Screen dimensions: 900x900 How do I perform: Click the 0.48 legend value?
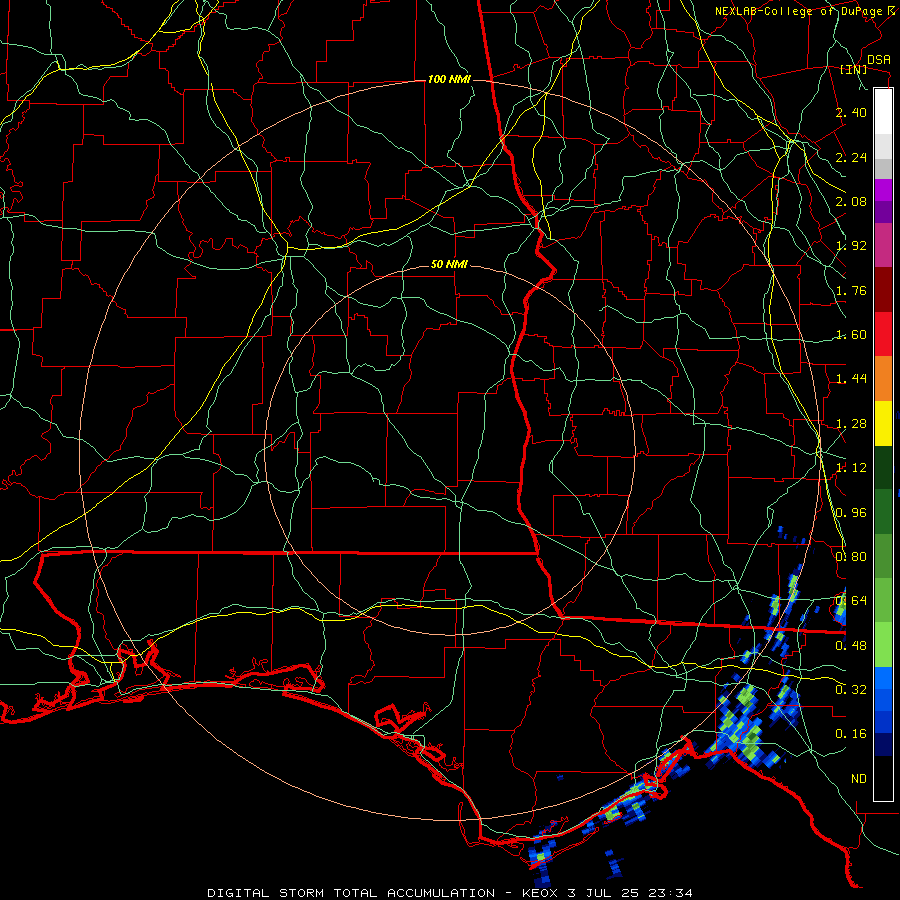851,646
